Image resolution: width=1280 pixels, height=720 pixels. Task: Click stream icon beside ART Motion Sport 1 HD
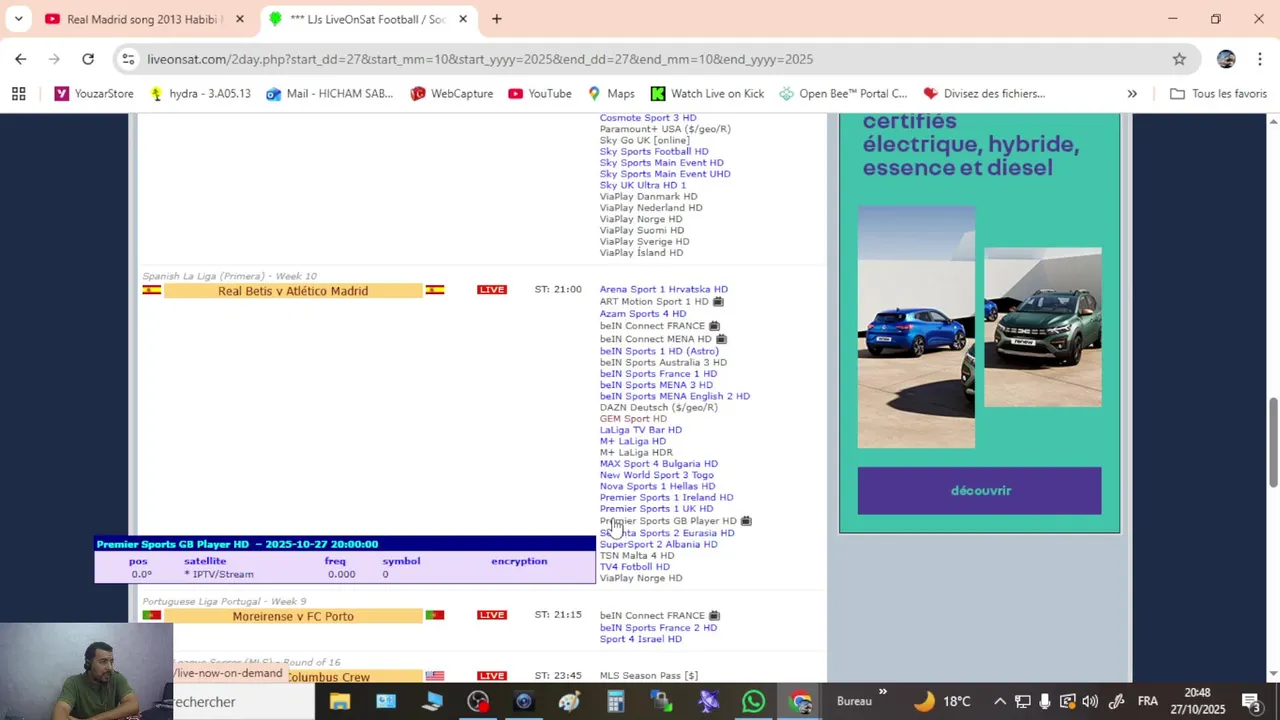pyautogui.click(x=718, y=301)
